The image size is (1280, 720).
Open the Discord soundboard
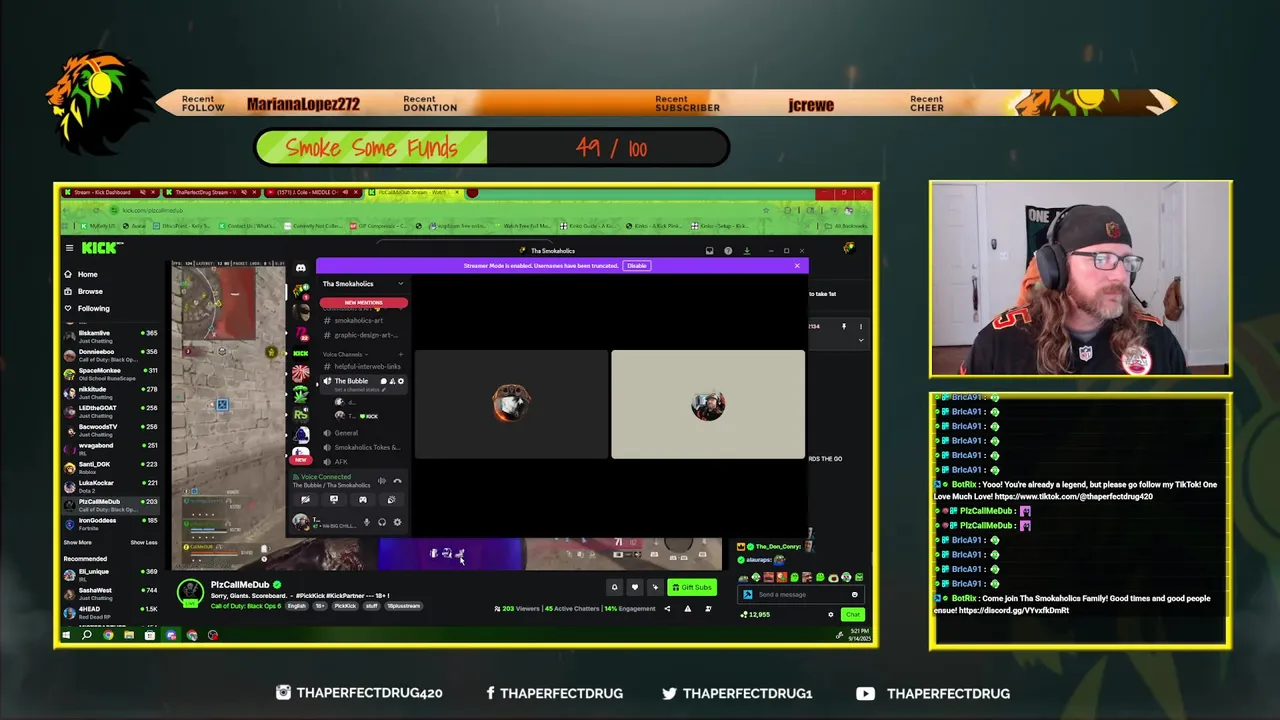tap(391, 500)
